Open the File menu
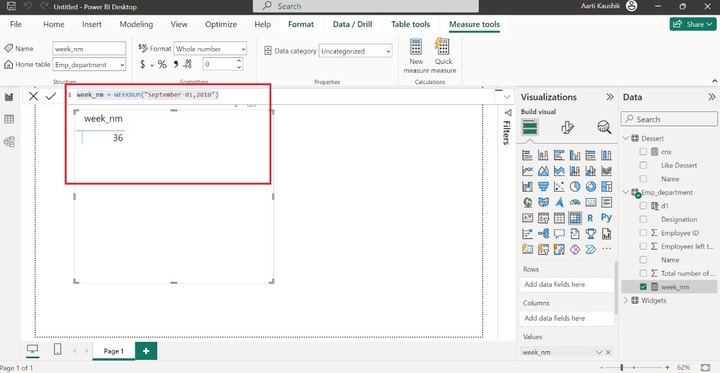This screenshot has height=373, width=720. pos(16,24)
